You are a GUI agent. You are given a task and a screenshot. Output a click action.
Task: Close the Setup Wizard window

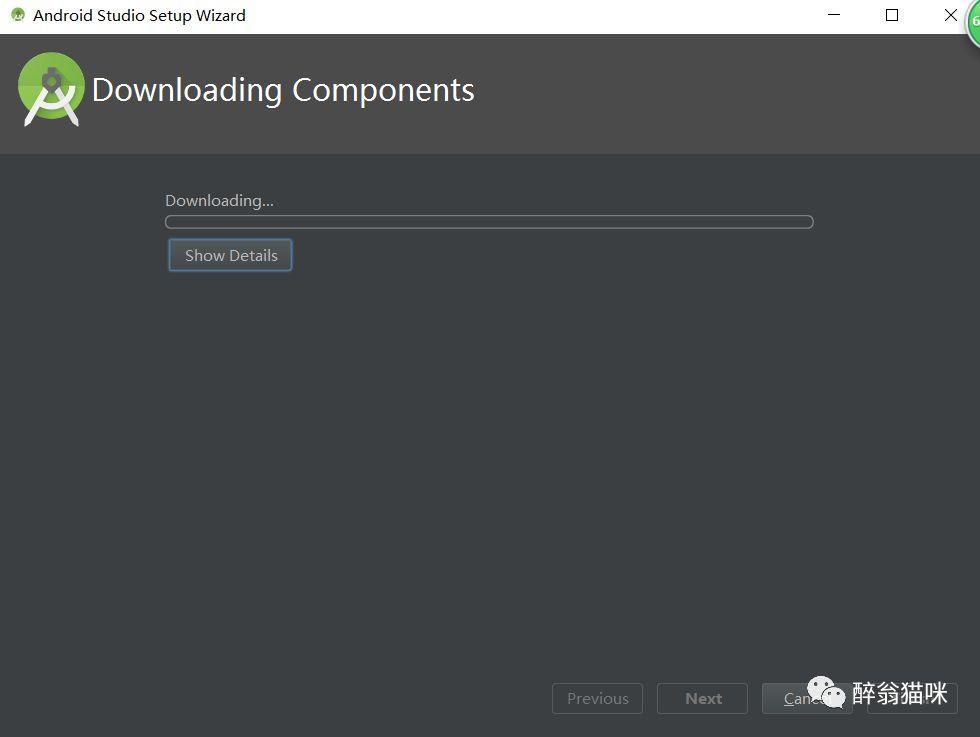(950, 15)
